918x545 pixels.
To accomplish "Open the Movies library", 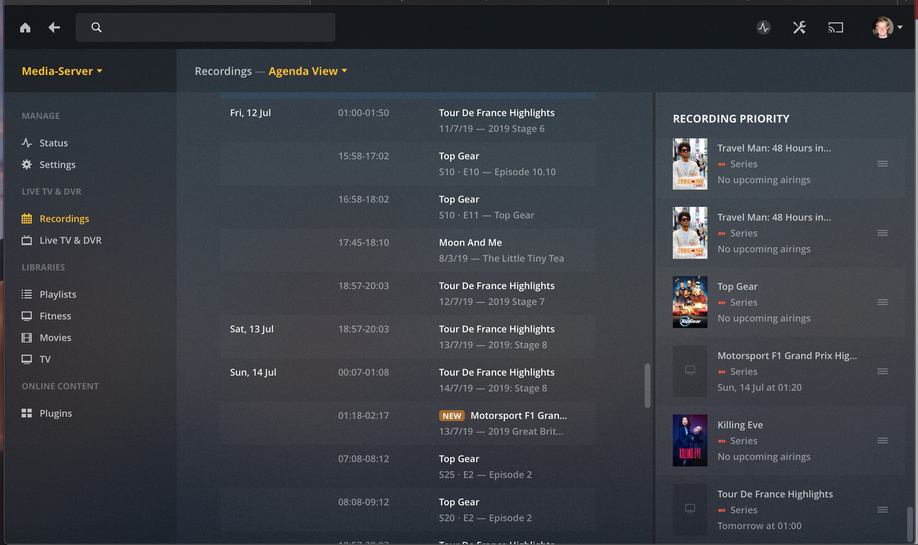I will click(x=55, y=337).
